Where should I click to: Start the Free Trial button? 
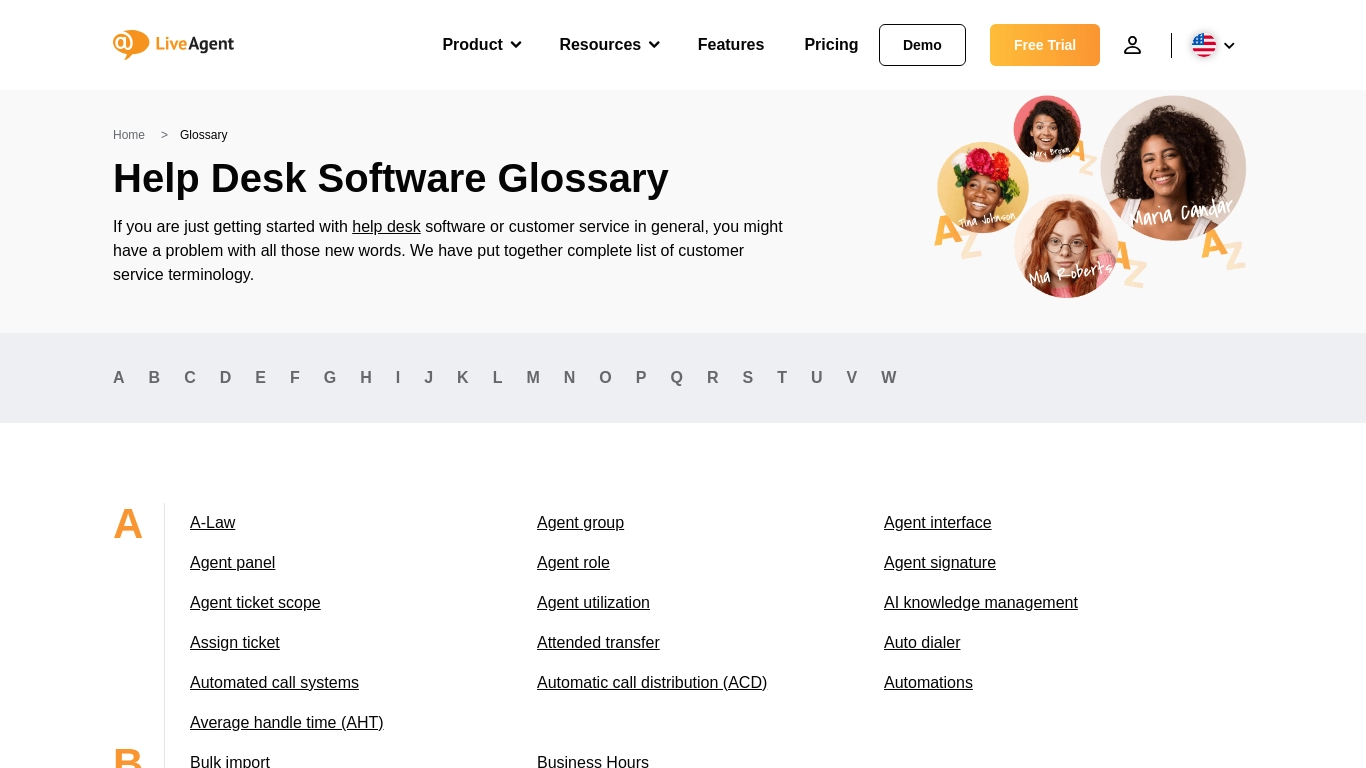click(1044, 45)
